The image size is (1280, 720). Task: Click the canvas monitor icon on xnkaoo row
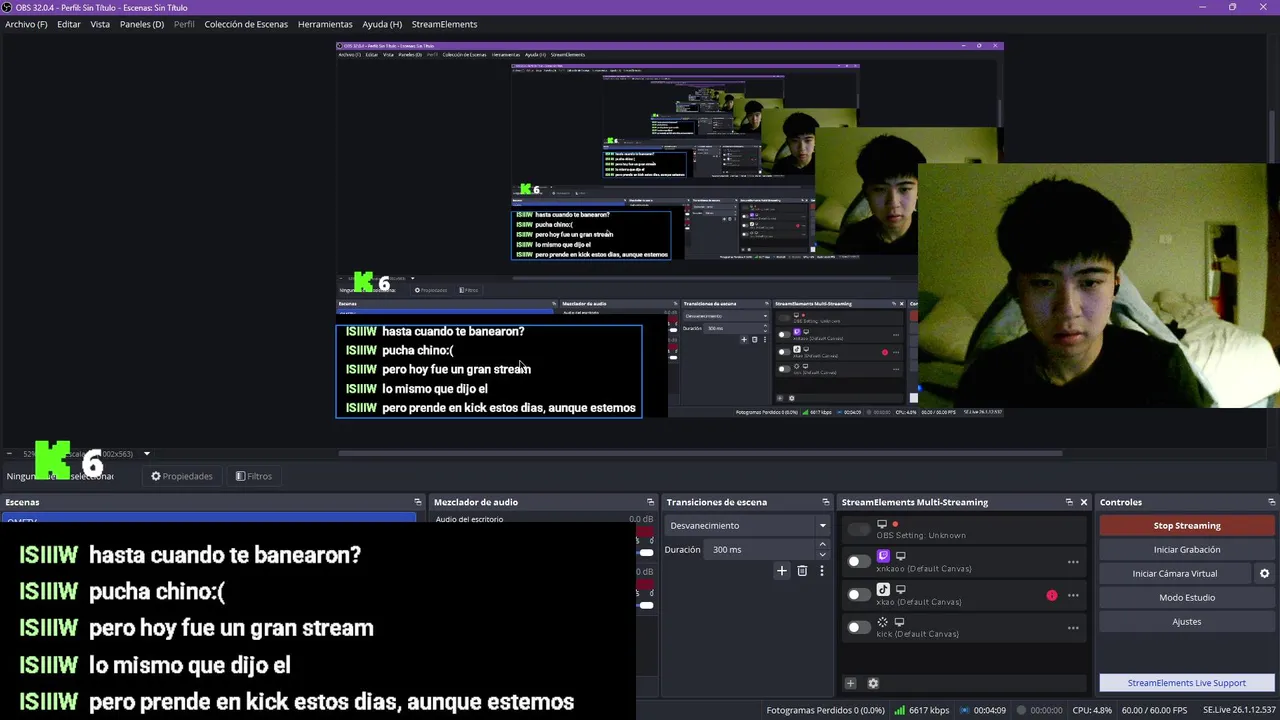point(901,556)
